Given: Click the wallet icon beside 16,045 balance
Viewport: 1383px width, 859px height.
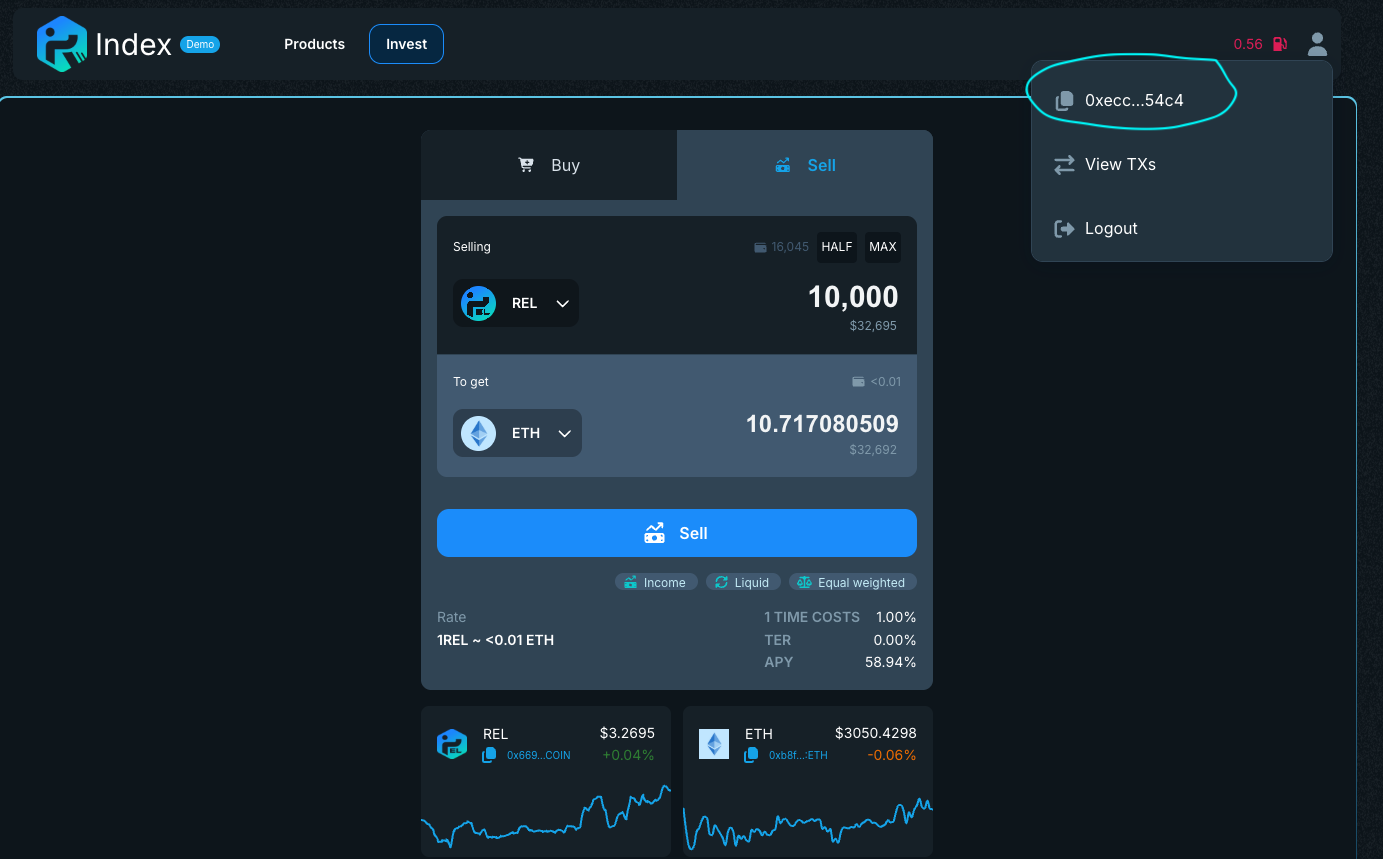Looking at the screenshot, I should coord(759,246).
